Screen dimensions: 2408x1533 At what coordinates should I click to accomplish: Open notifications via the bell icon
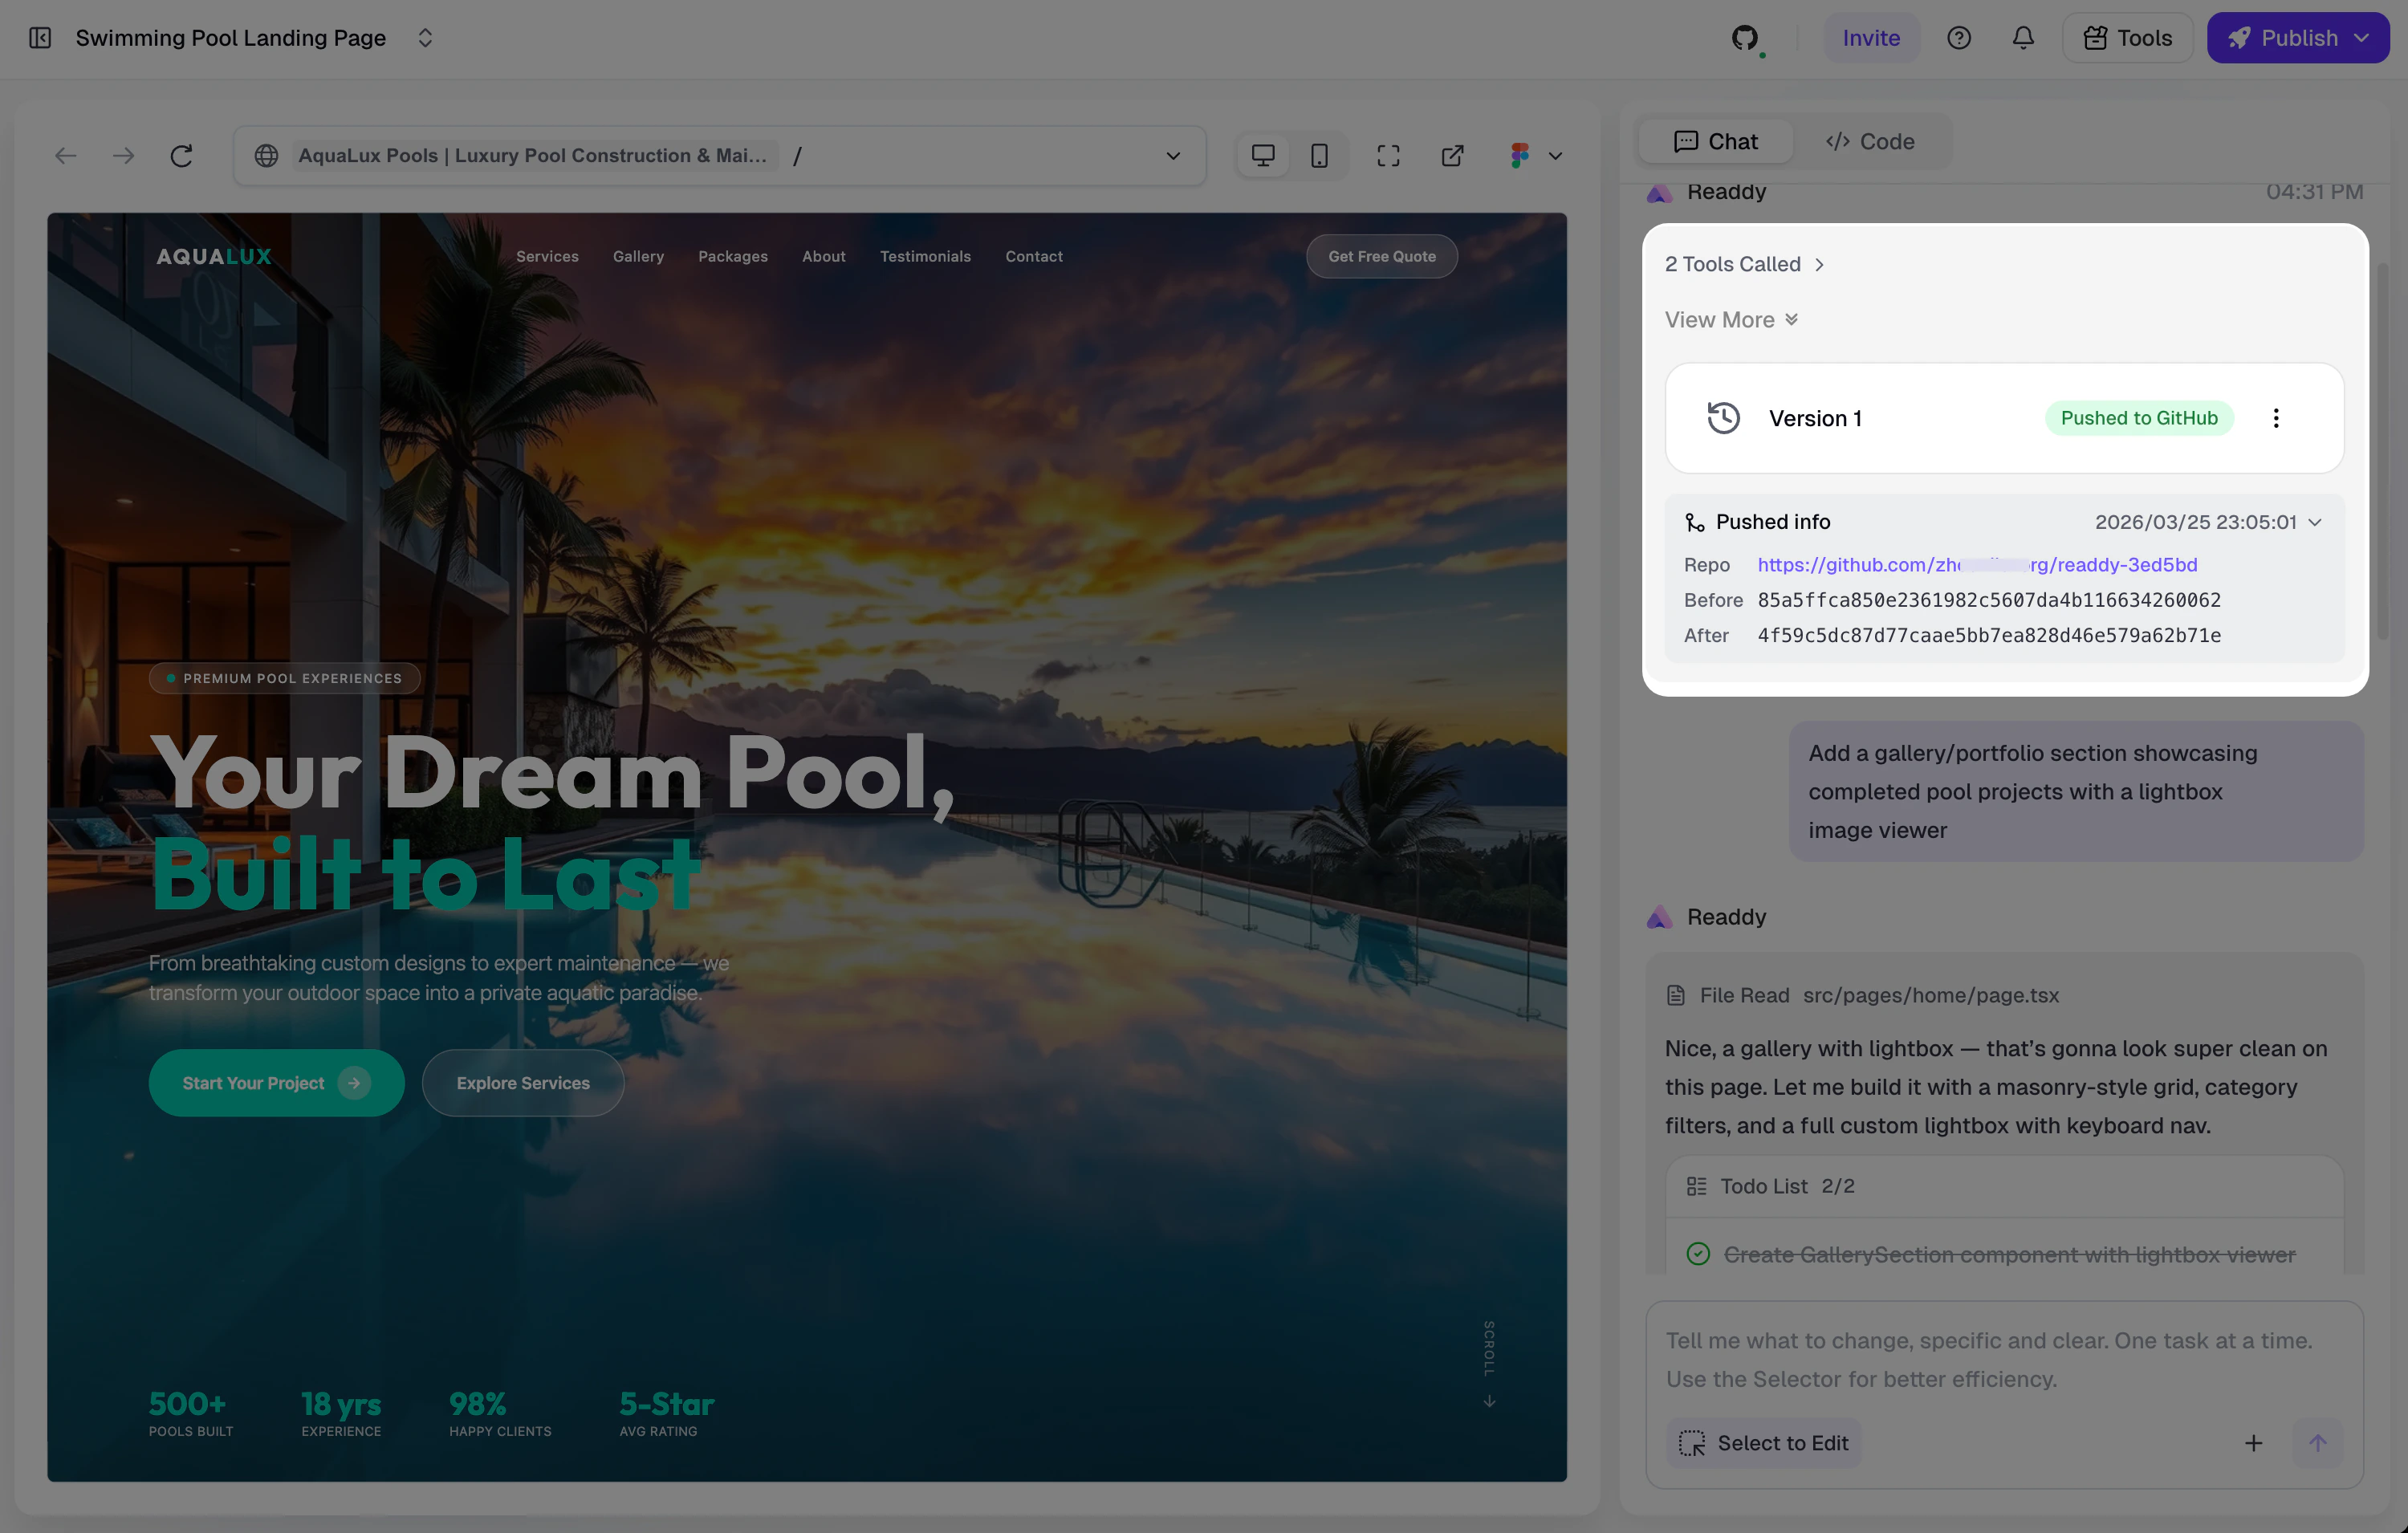click(2022, 37)
